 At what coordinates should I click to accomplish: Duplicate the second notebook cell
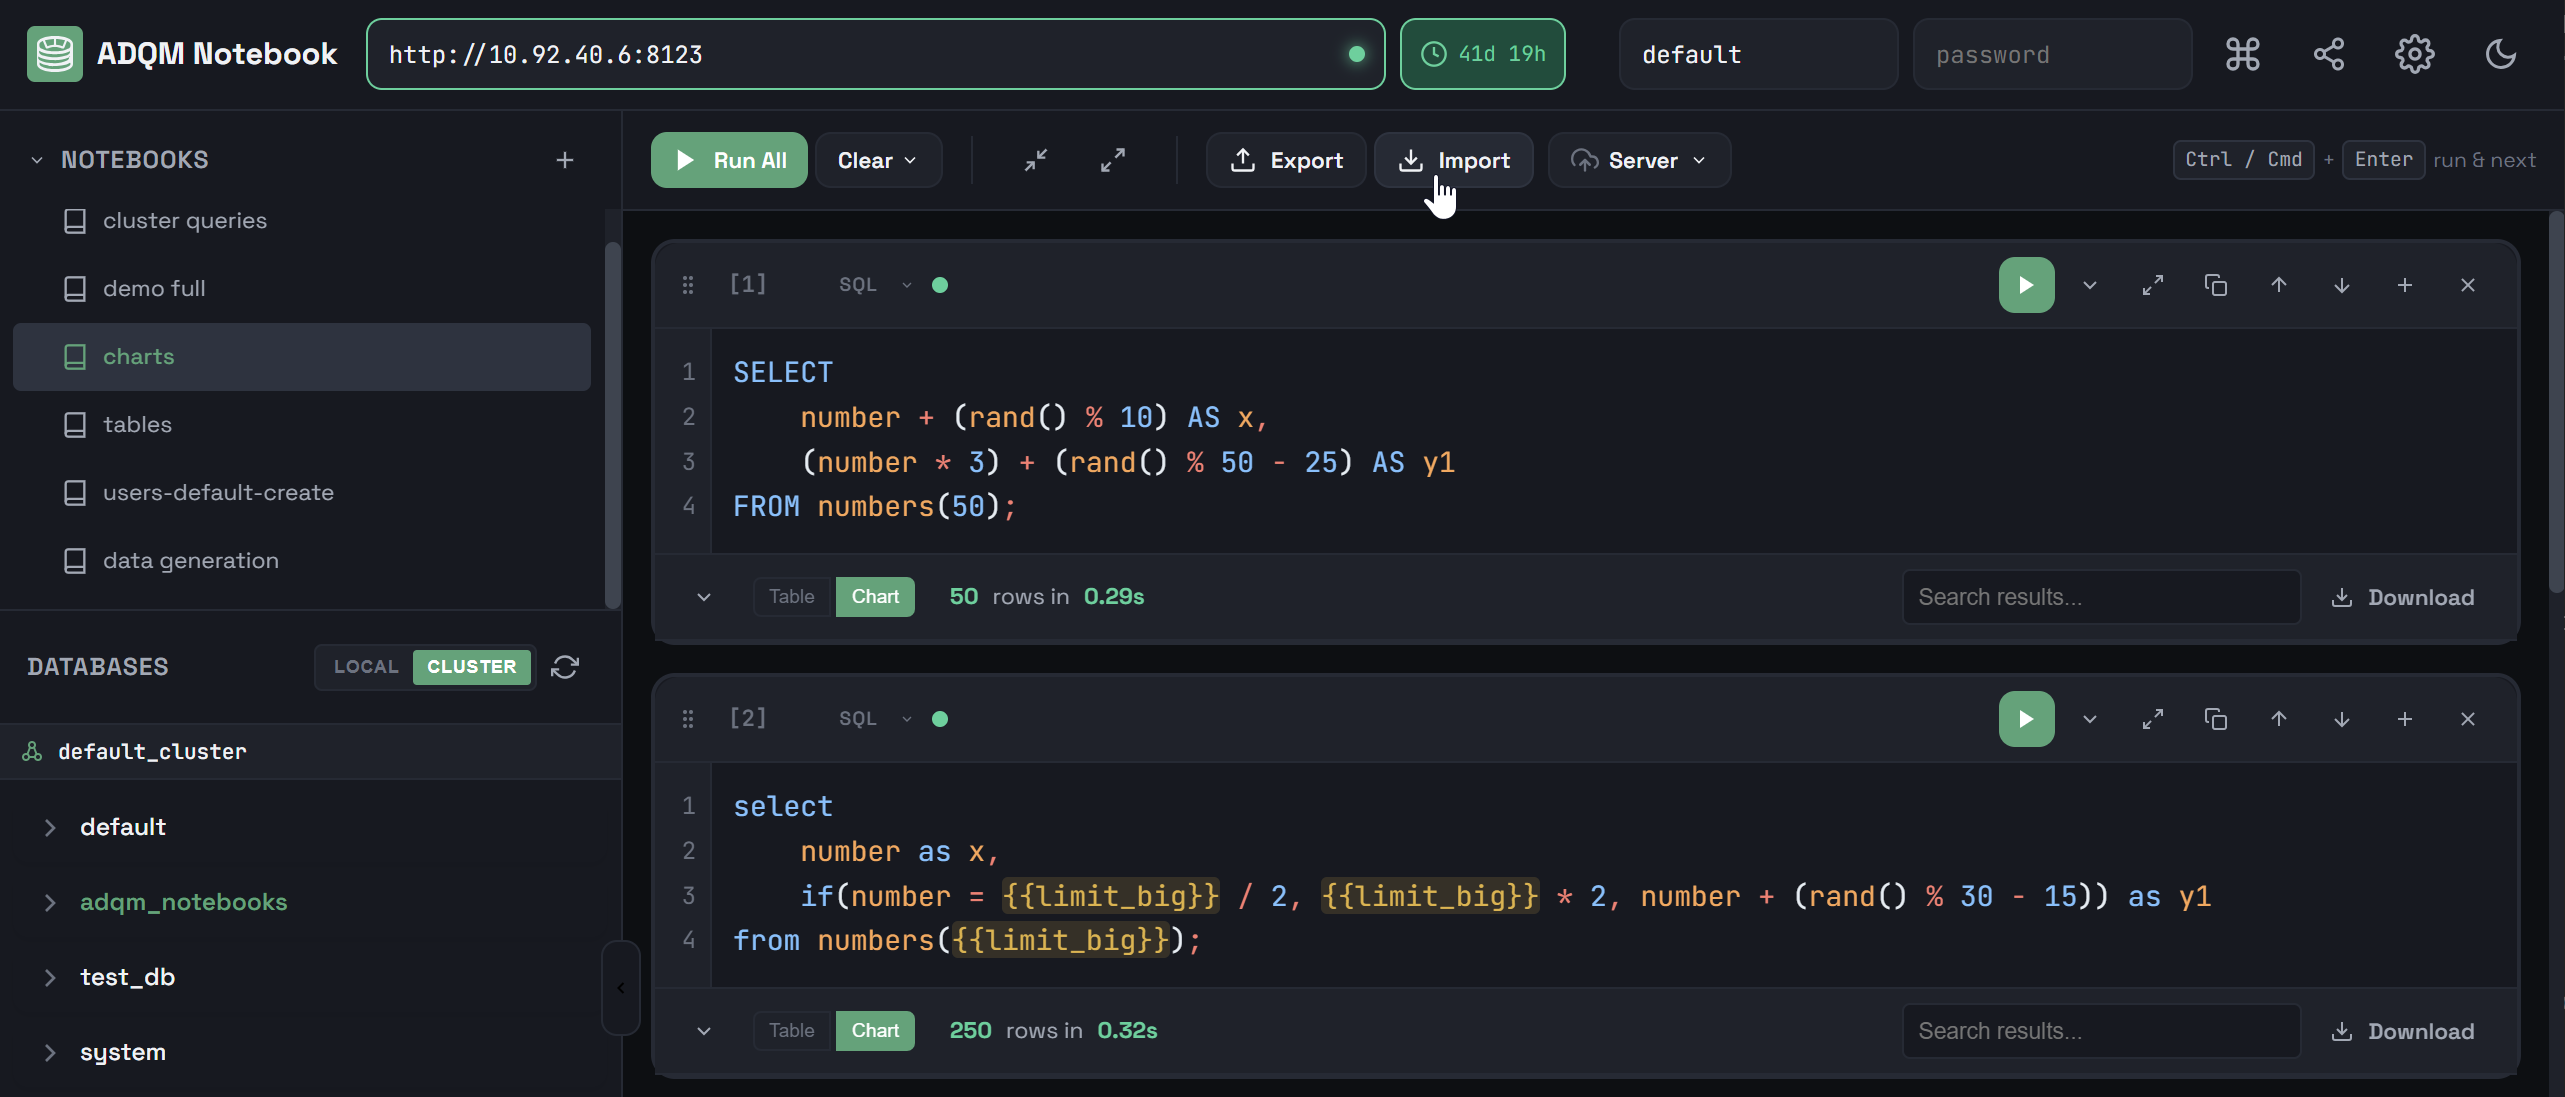[2216, 718]
